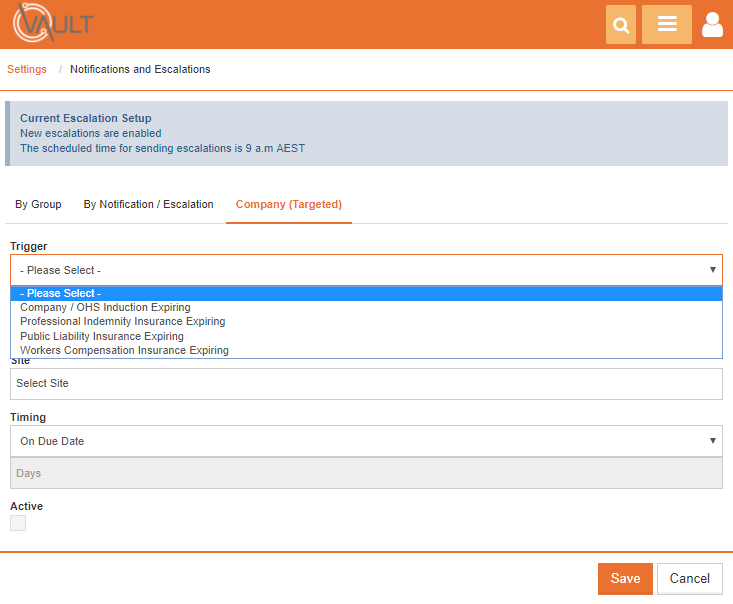Click the Cancel button
Image resolution: width=733 pixels, height=604 pixels.
690,578
